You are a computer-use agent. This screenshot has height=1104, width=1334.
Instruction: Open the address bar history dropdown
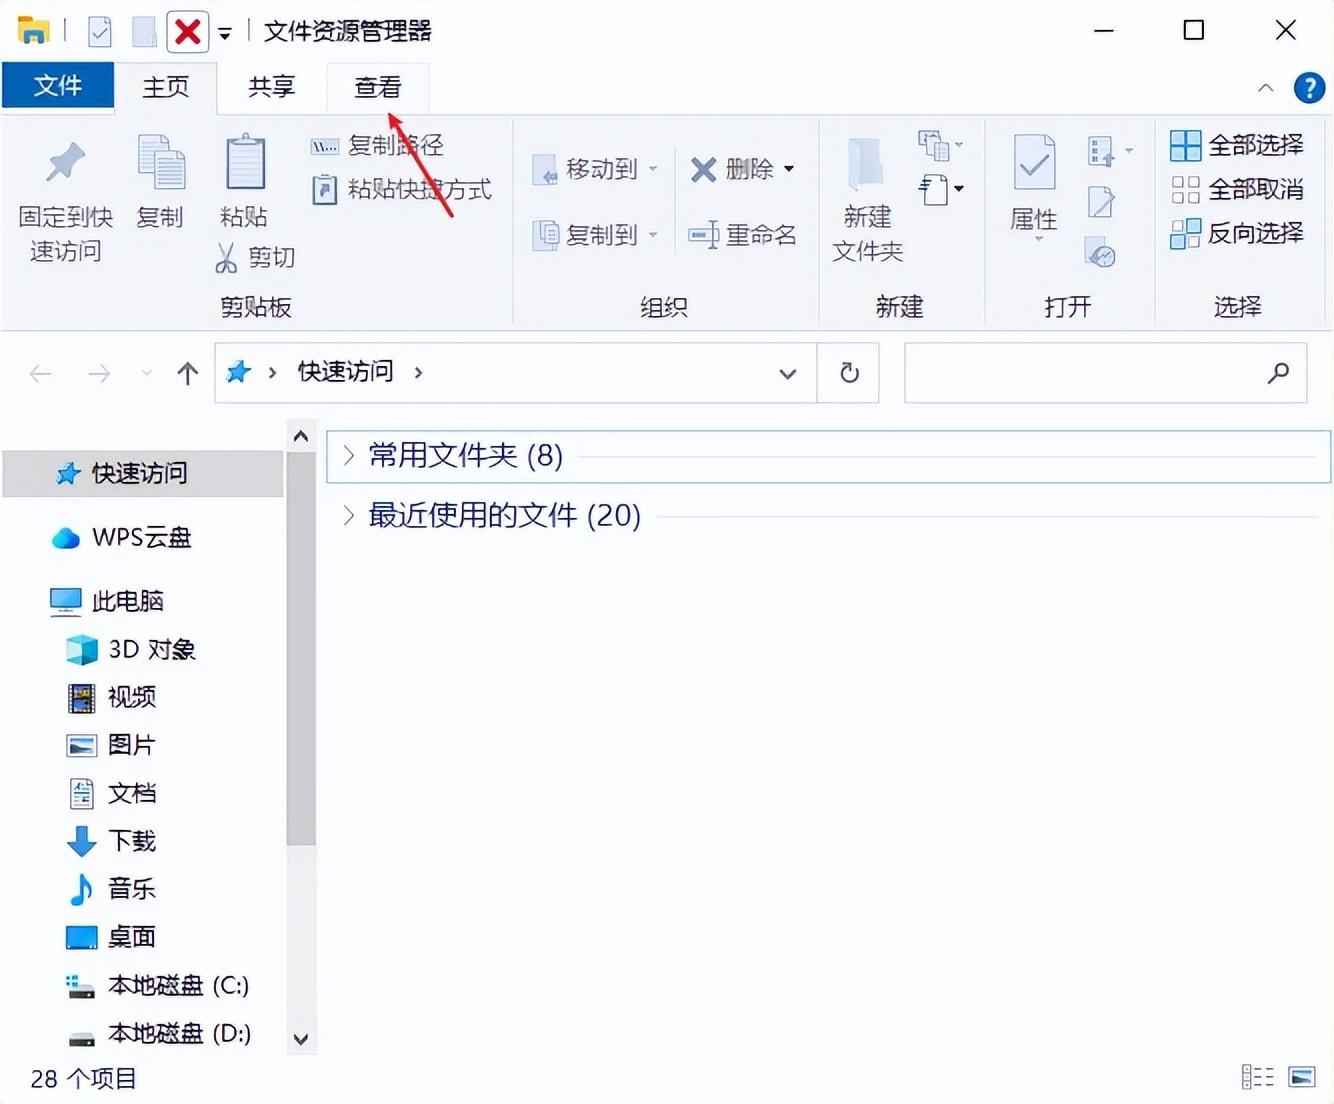[x=788, y=374]
